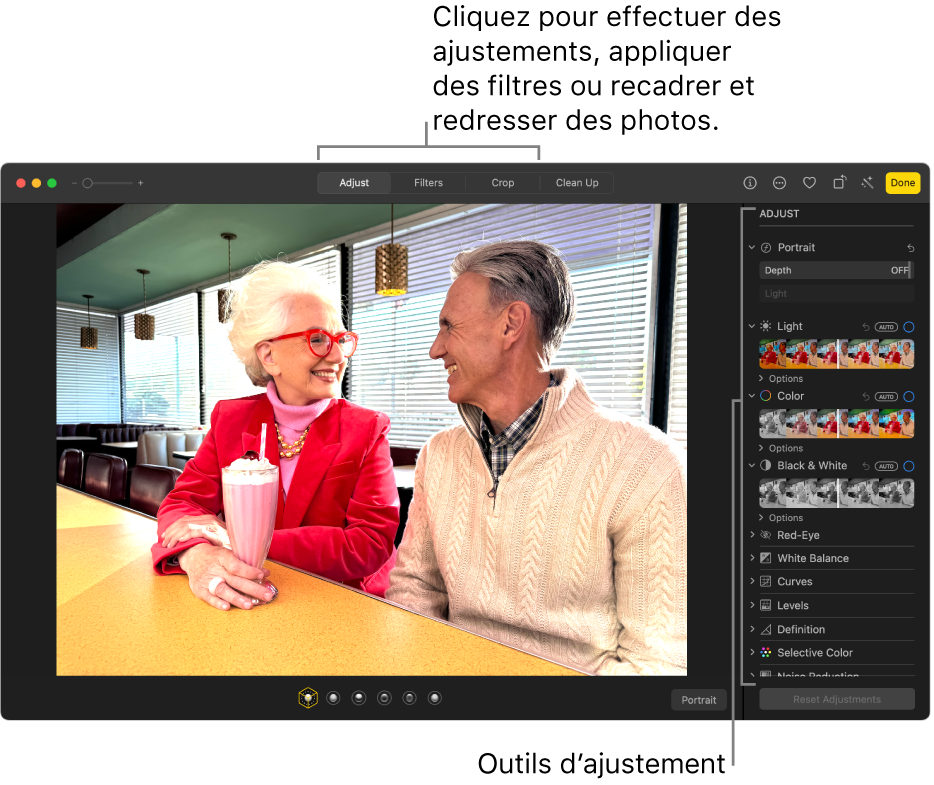Collapse the Black & White section
934x785 pixels.
coord(752,465)
